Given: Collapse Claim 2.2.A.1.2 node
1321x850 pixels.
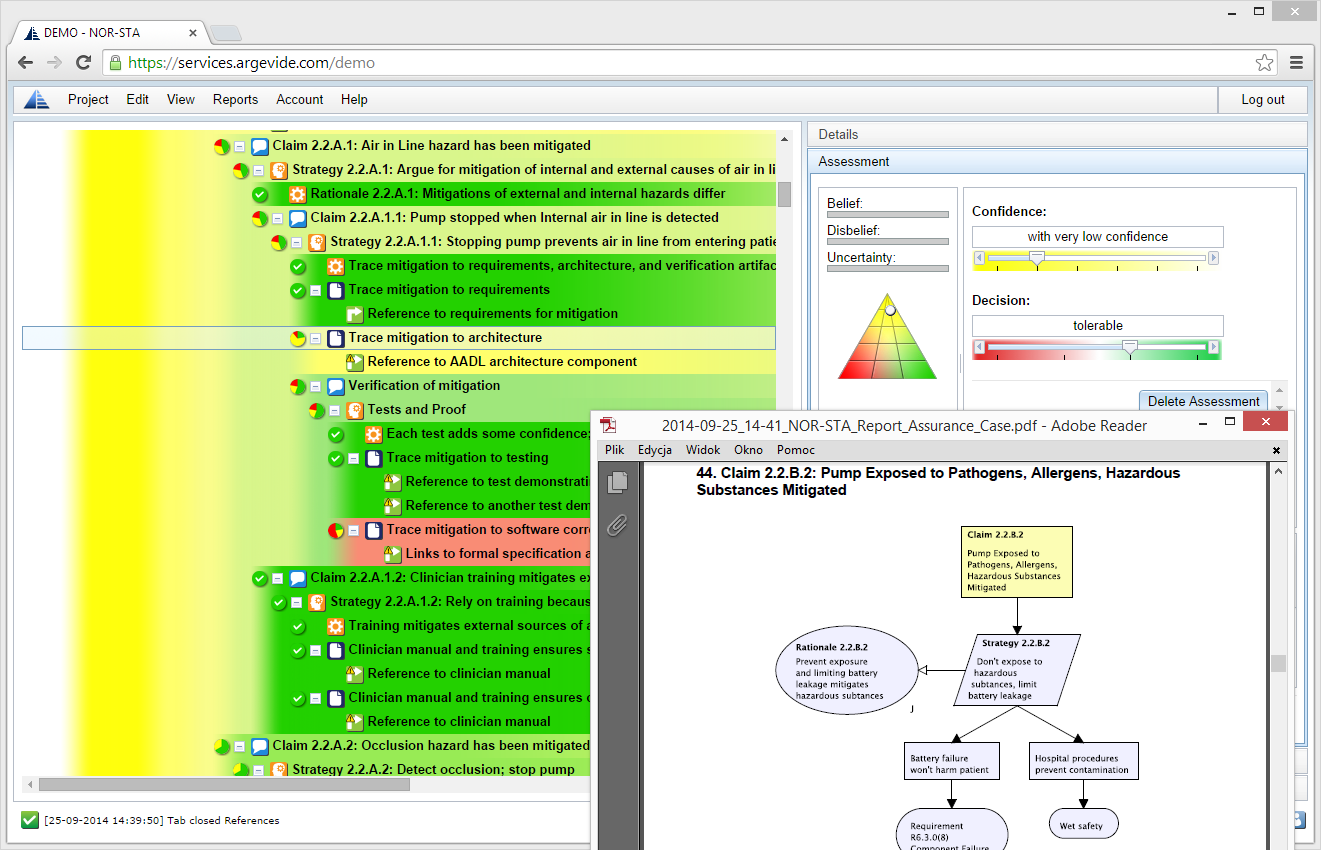Looking at the screenshot, I should [x=278, y=578].
